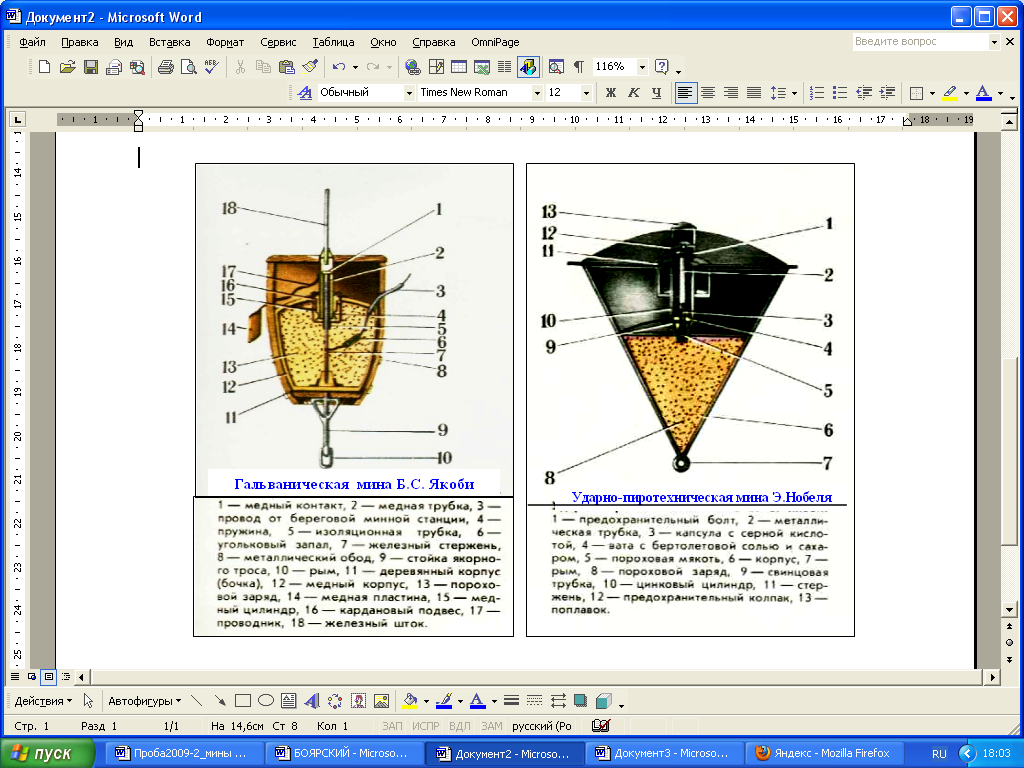
Task: Open the zoom percentage dropdown
Action: pyautogui.click(x=642, y=67)
